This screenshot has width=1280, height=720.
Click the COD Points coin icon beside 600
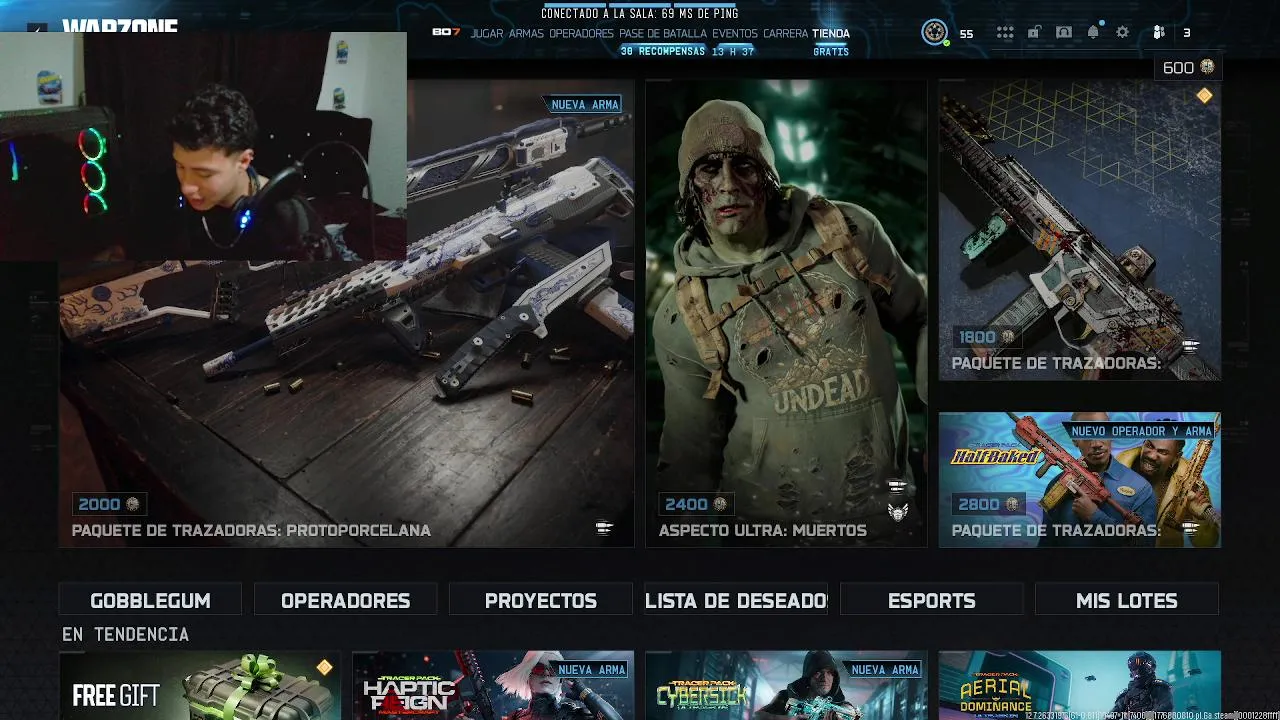(1207, 67)
